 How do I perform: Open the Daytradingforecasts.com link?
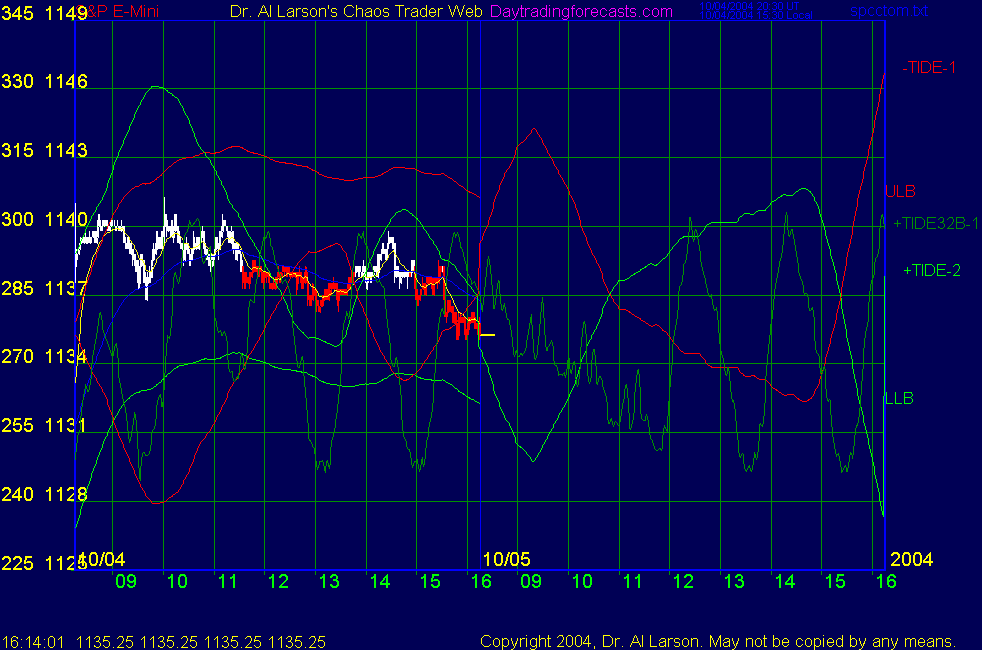coord(580,11)
